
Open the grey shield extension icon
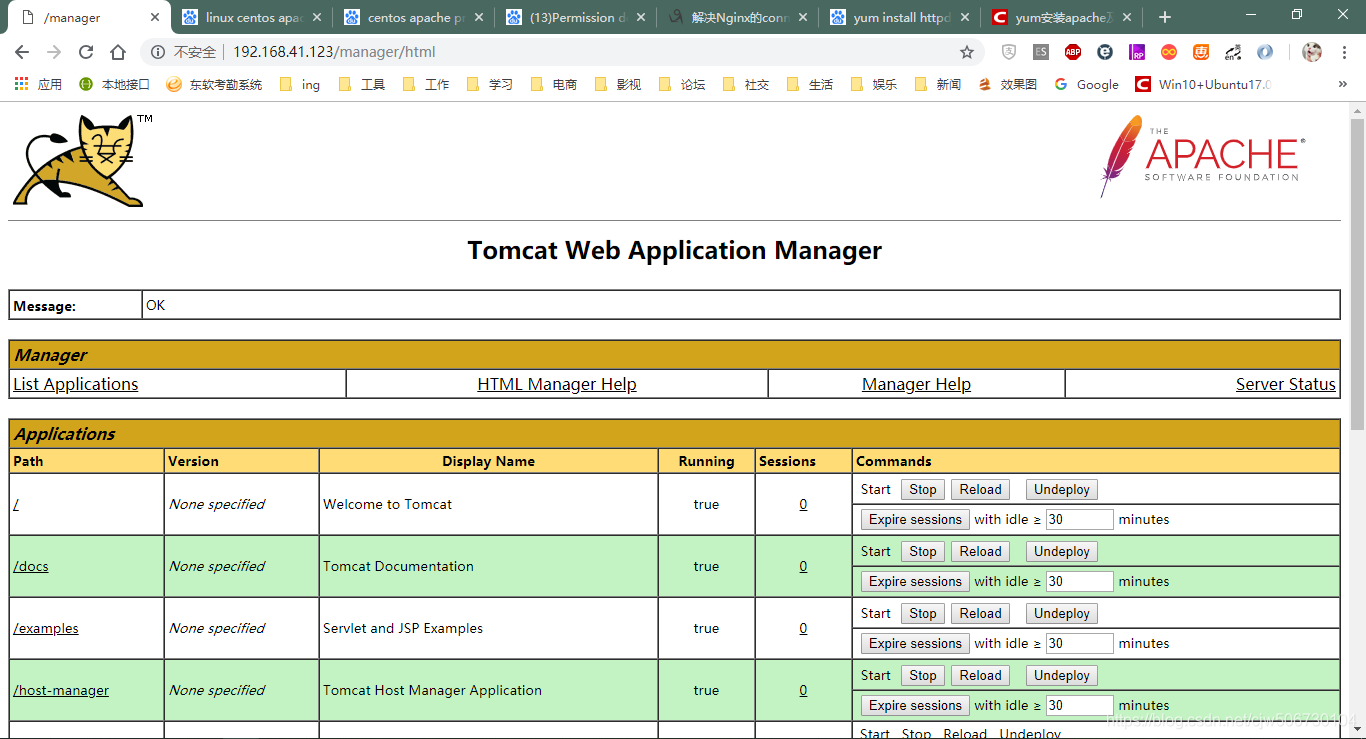1009,52
